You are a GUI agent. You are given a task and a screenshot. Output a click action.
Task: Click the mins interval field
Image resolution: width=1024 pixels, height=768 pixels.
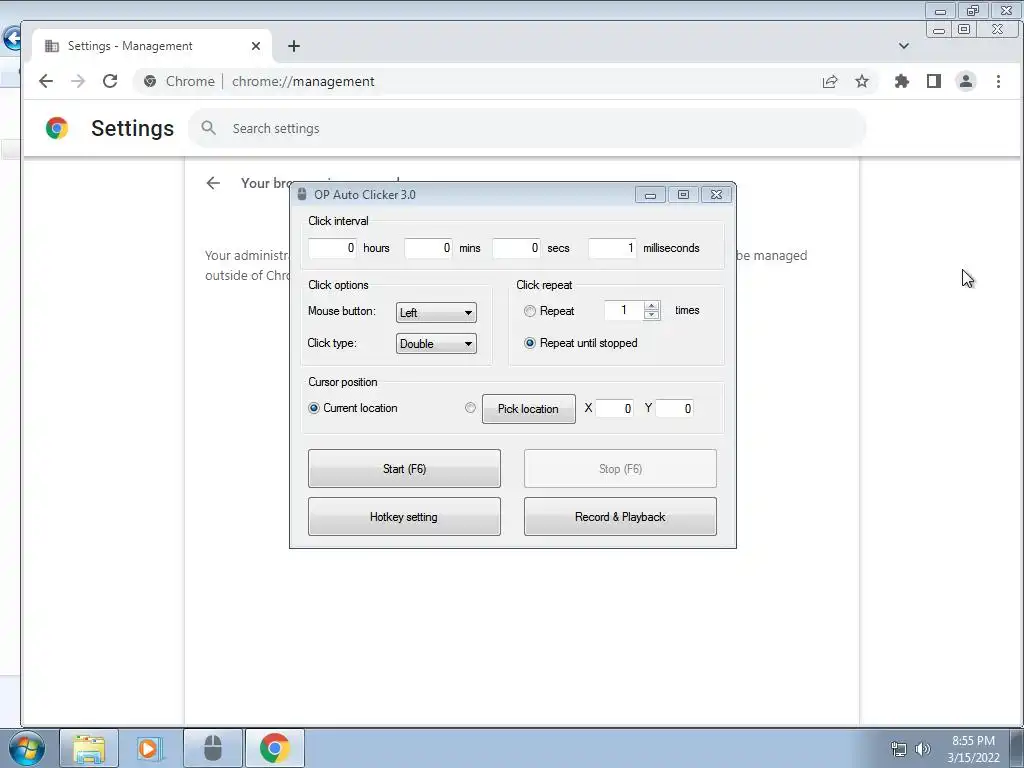pyautogui.click(x=428, y=248)
